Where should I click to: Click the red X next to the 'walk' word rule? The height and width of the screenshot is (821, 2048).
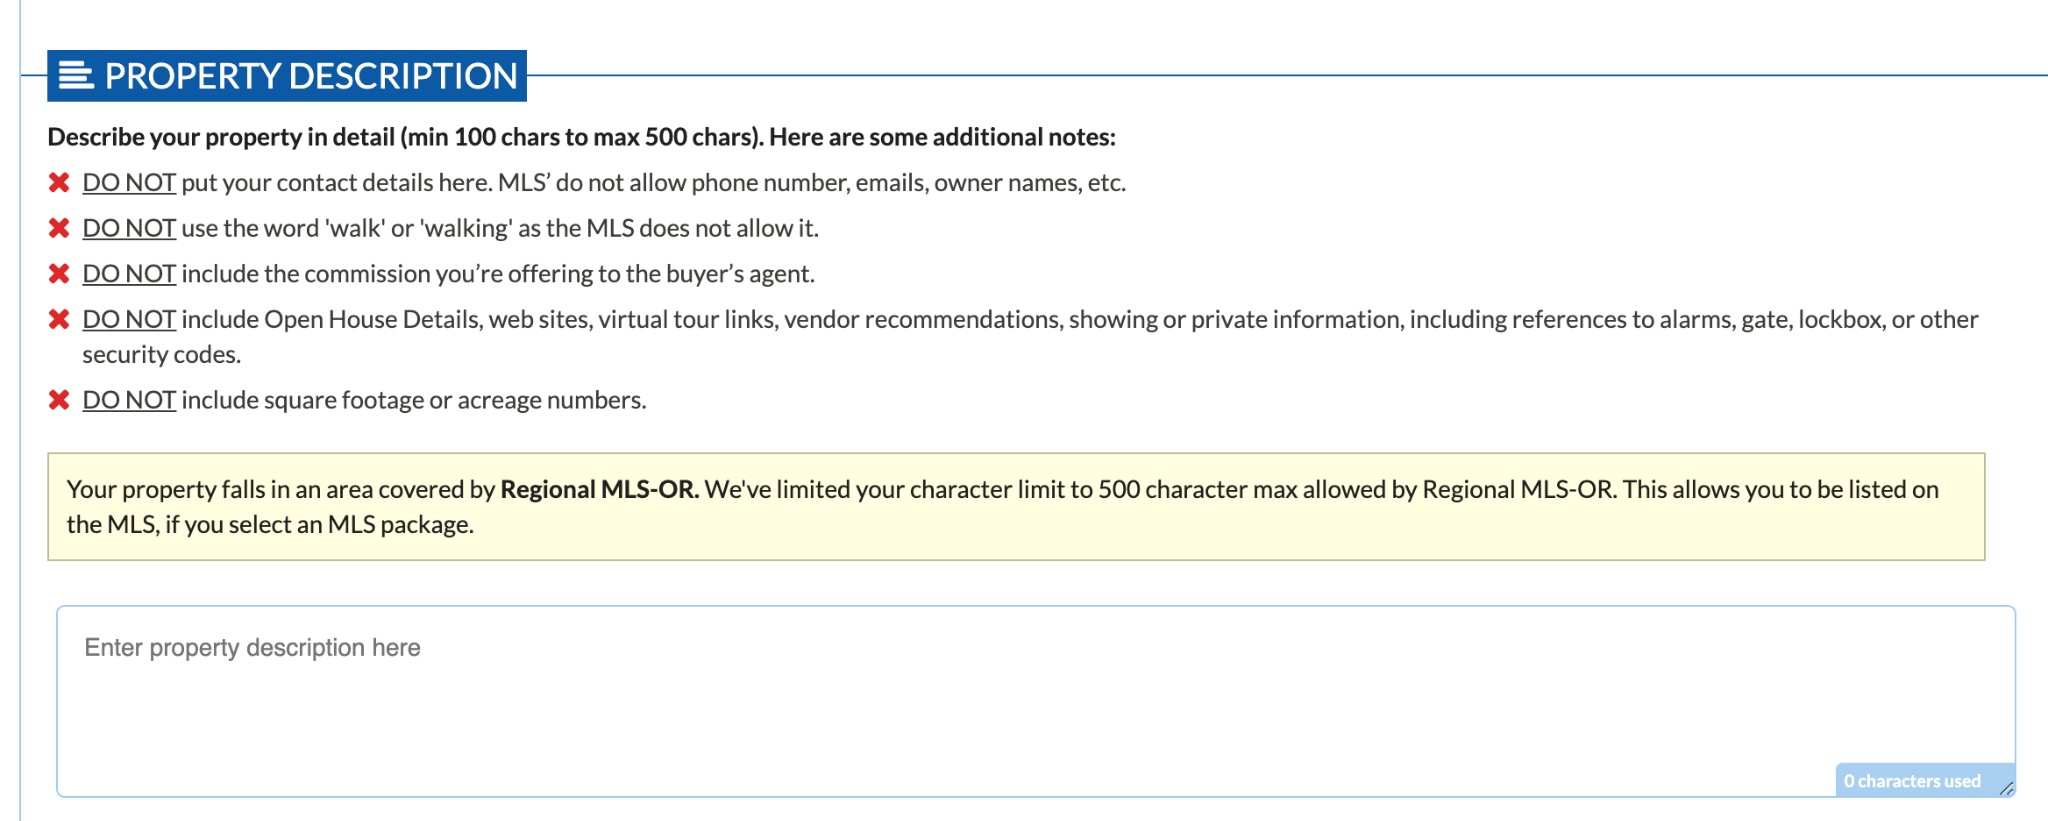(x=57, y=228)
